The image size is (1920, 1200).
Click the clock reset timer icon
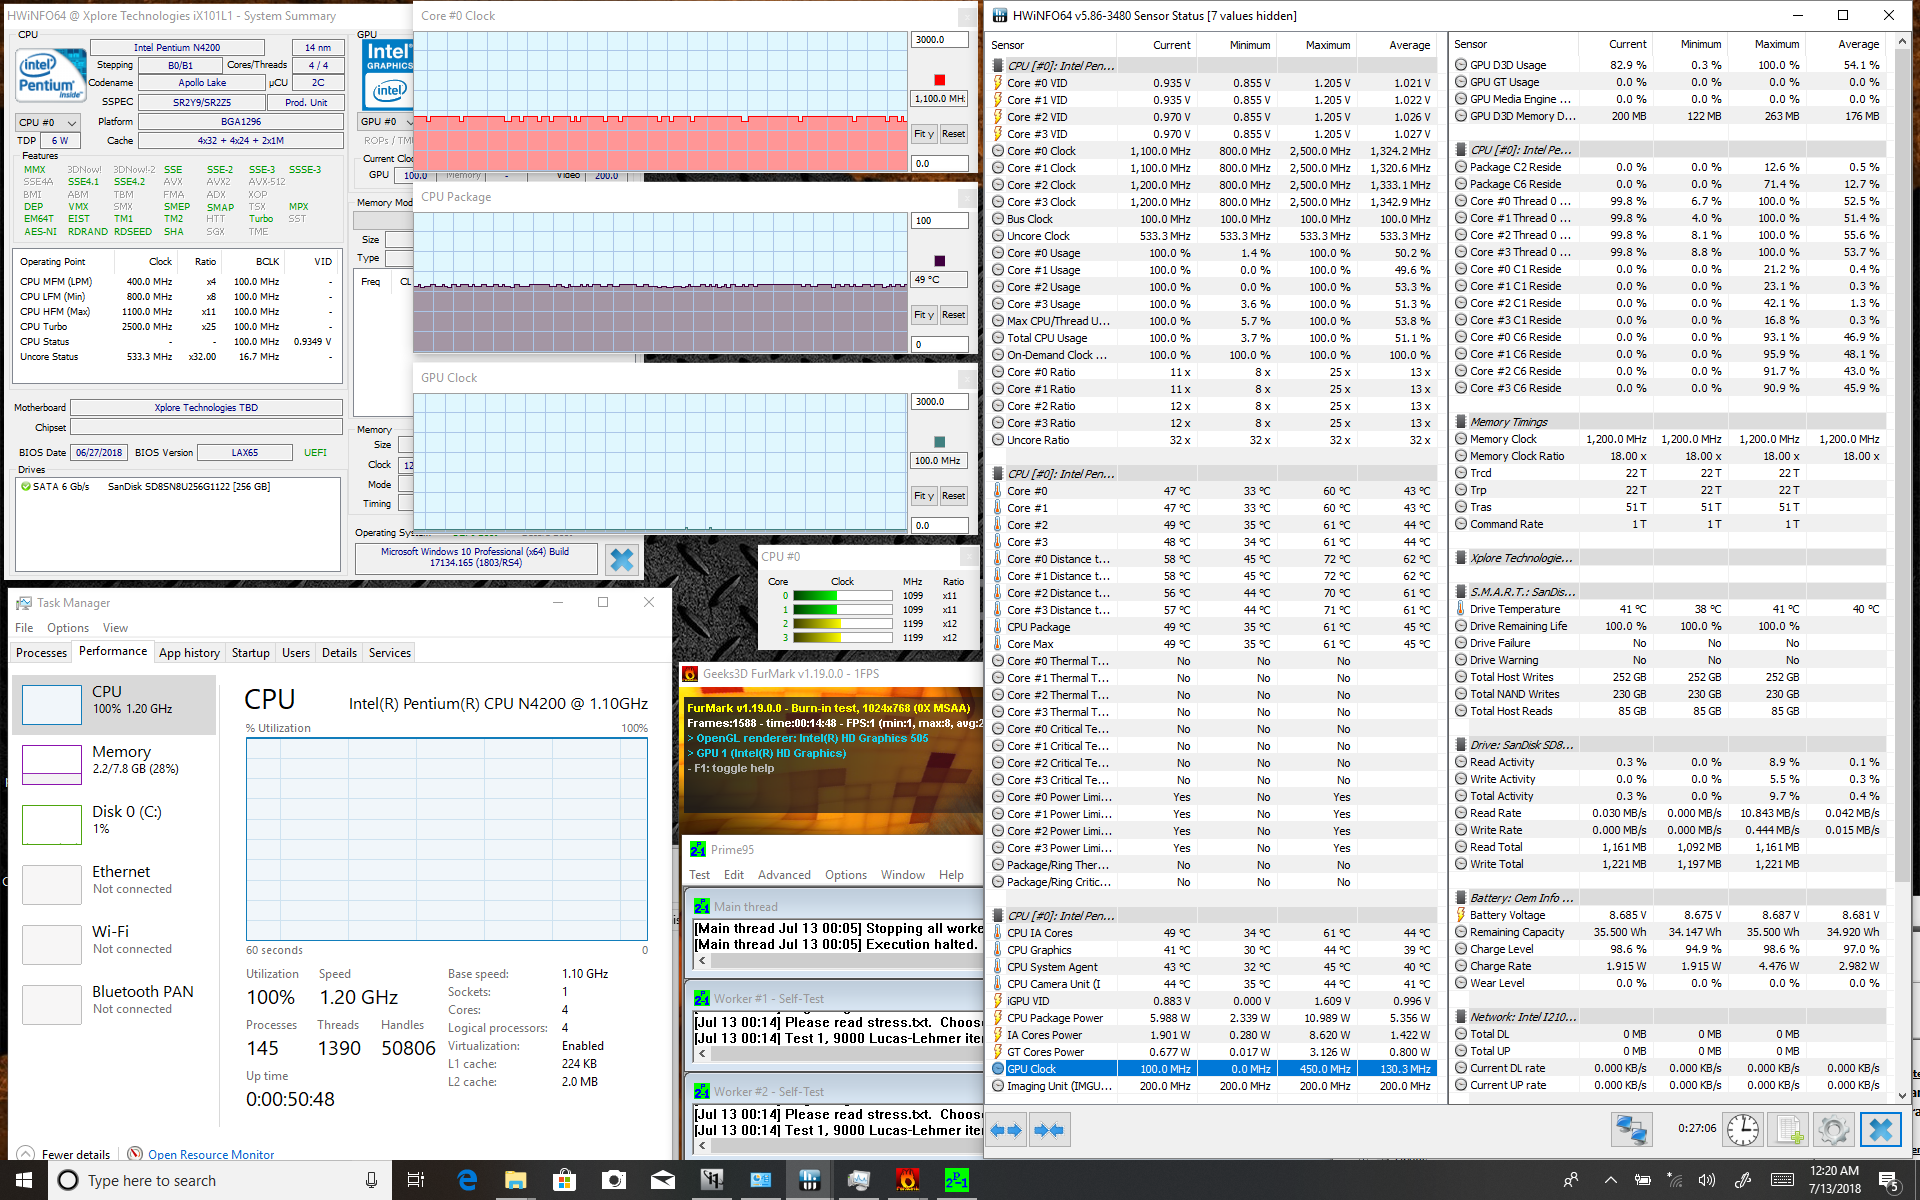(x=1743, y=1130)
